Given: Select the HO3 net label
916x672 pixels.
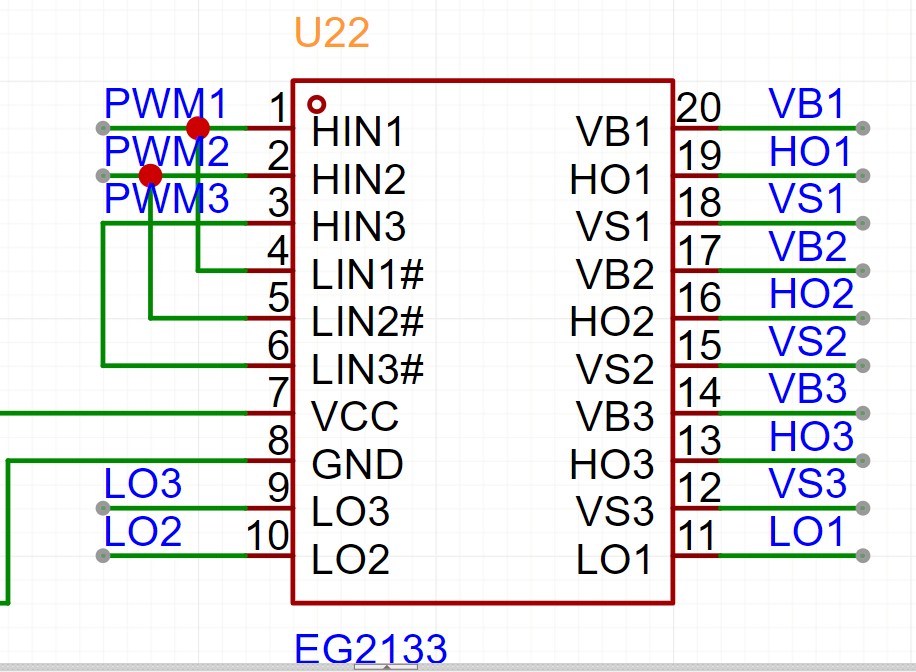Looking at the screenshot, I should 811,437.
